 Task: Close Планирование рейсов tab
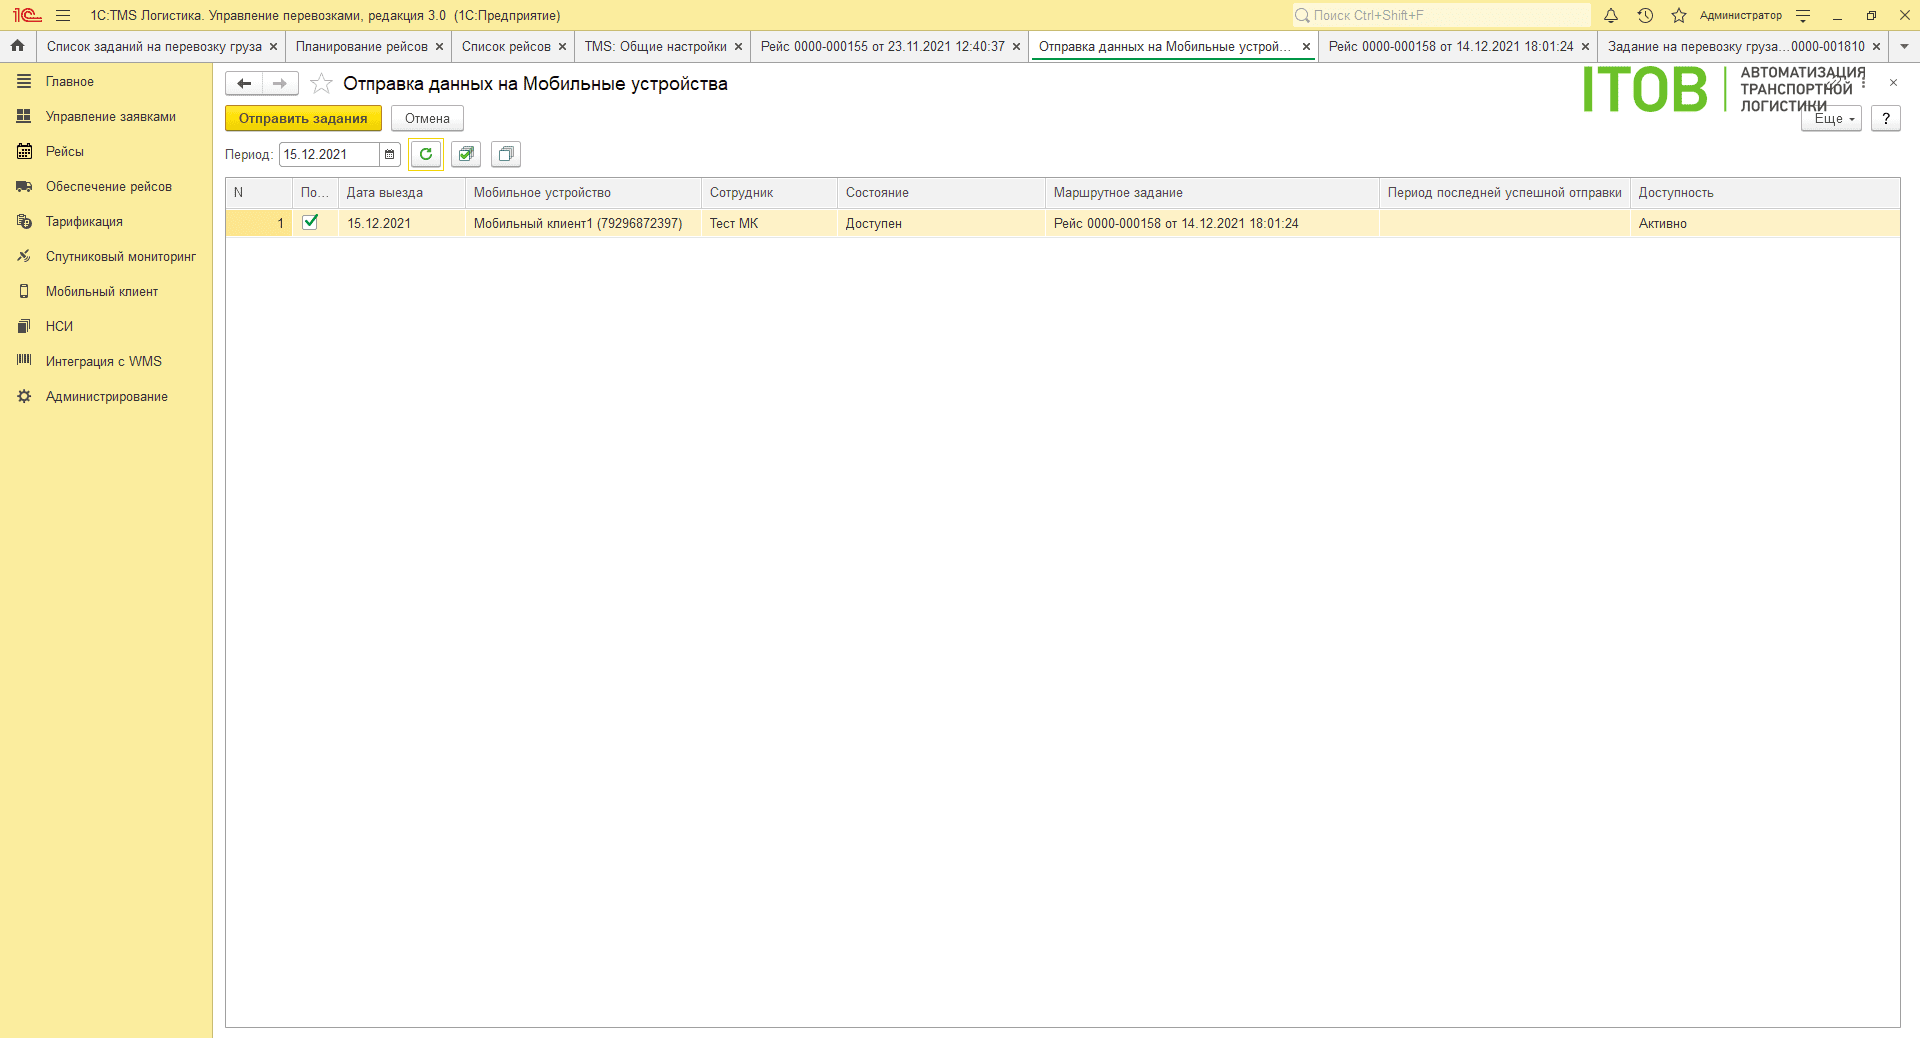point(439,47)
